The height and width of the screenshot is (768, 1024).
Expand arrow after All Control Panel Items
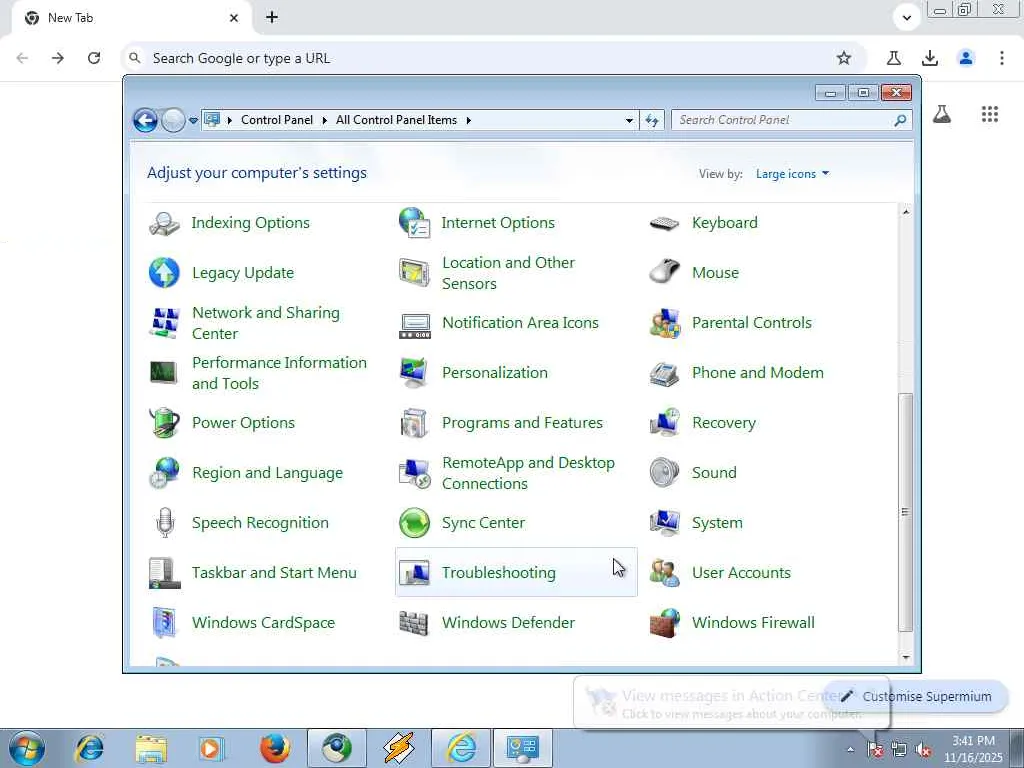(468, 120)
